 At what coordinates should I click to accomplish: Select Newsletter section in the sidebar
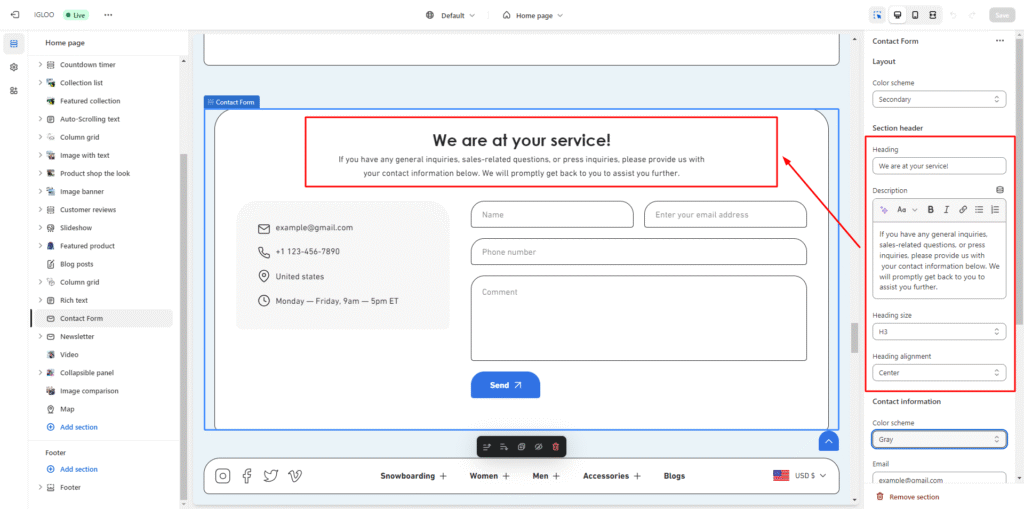pos(77,337)
